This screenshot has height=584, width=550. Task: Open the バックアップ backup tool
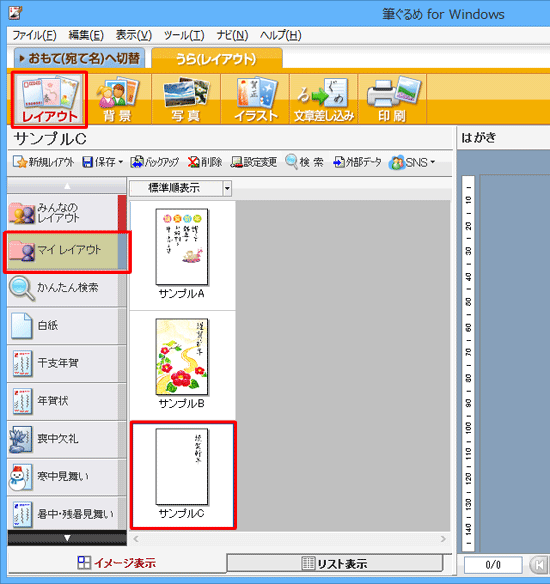(x=155, y=162)
